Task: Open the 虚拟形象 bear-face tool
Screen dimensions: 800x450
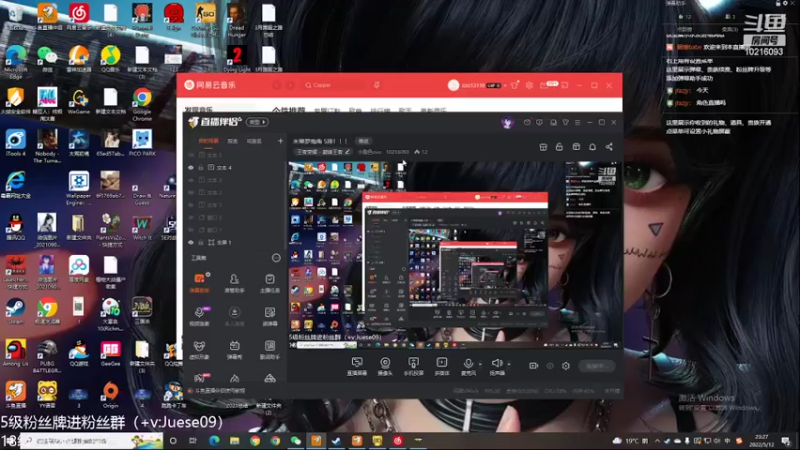Action: click(199, 349)
